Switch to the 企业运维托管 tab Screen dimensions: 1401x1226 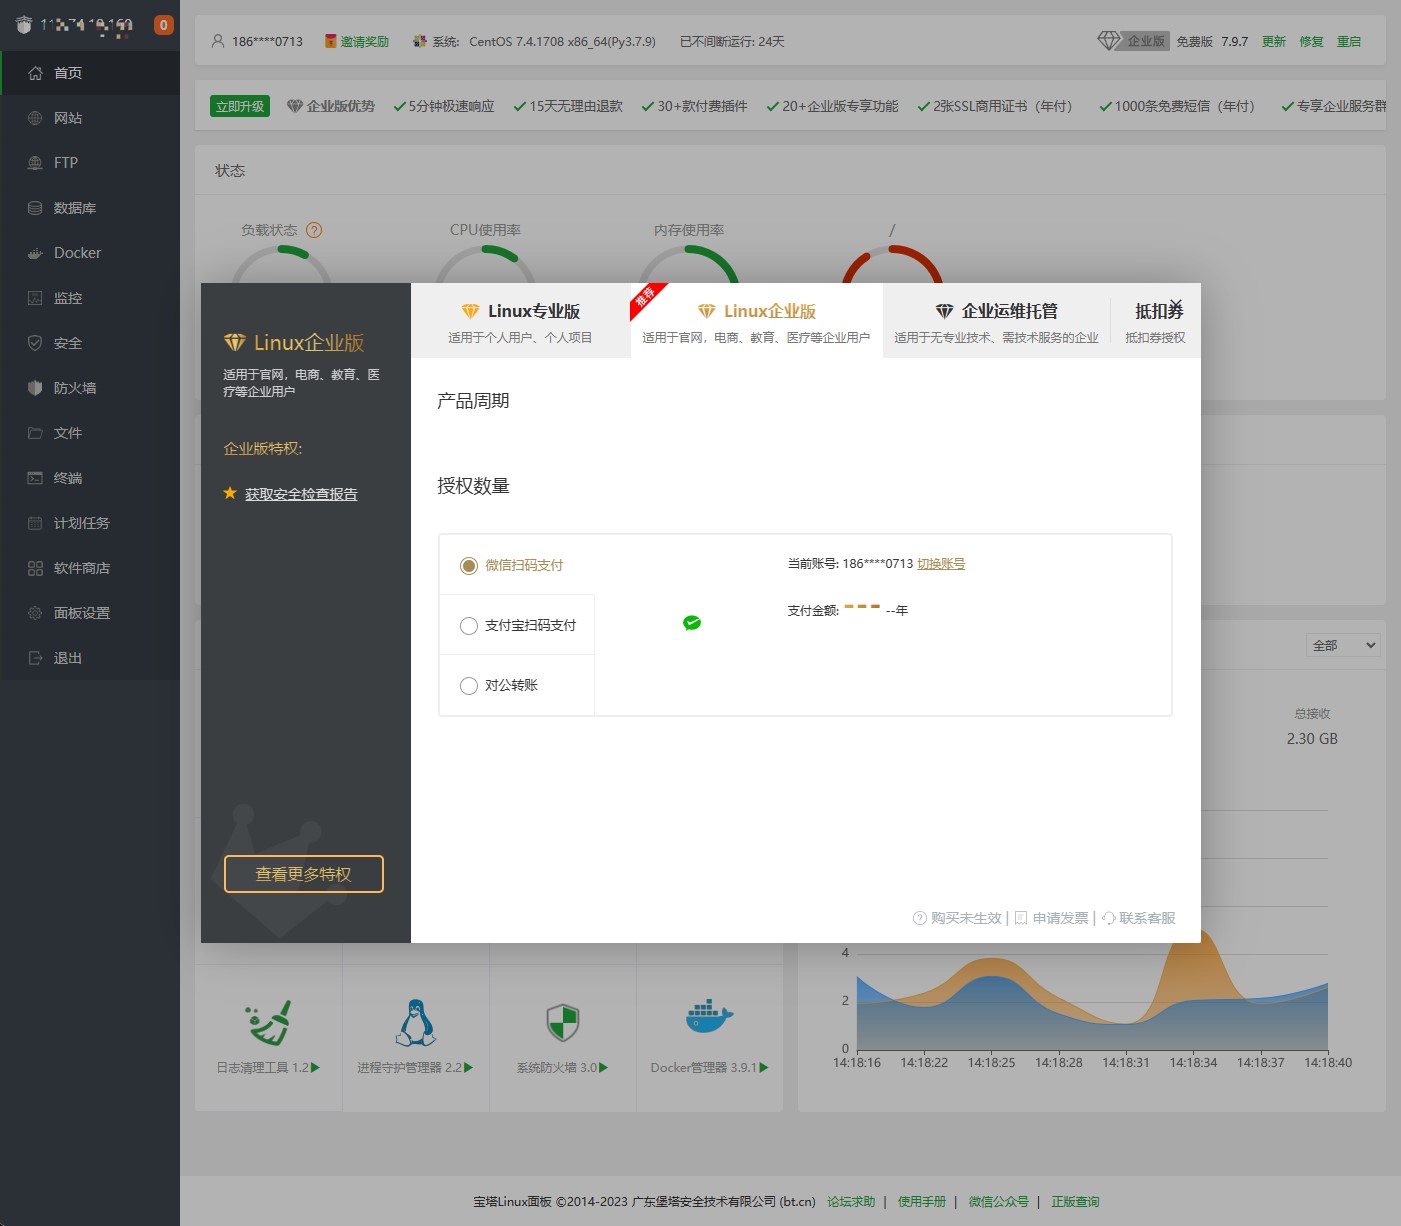[996, 322]
